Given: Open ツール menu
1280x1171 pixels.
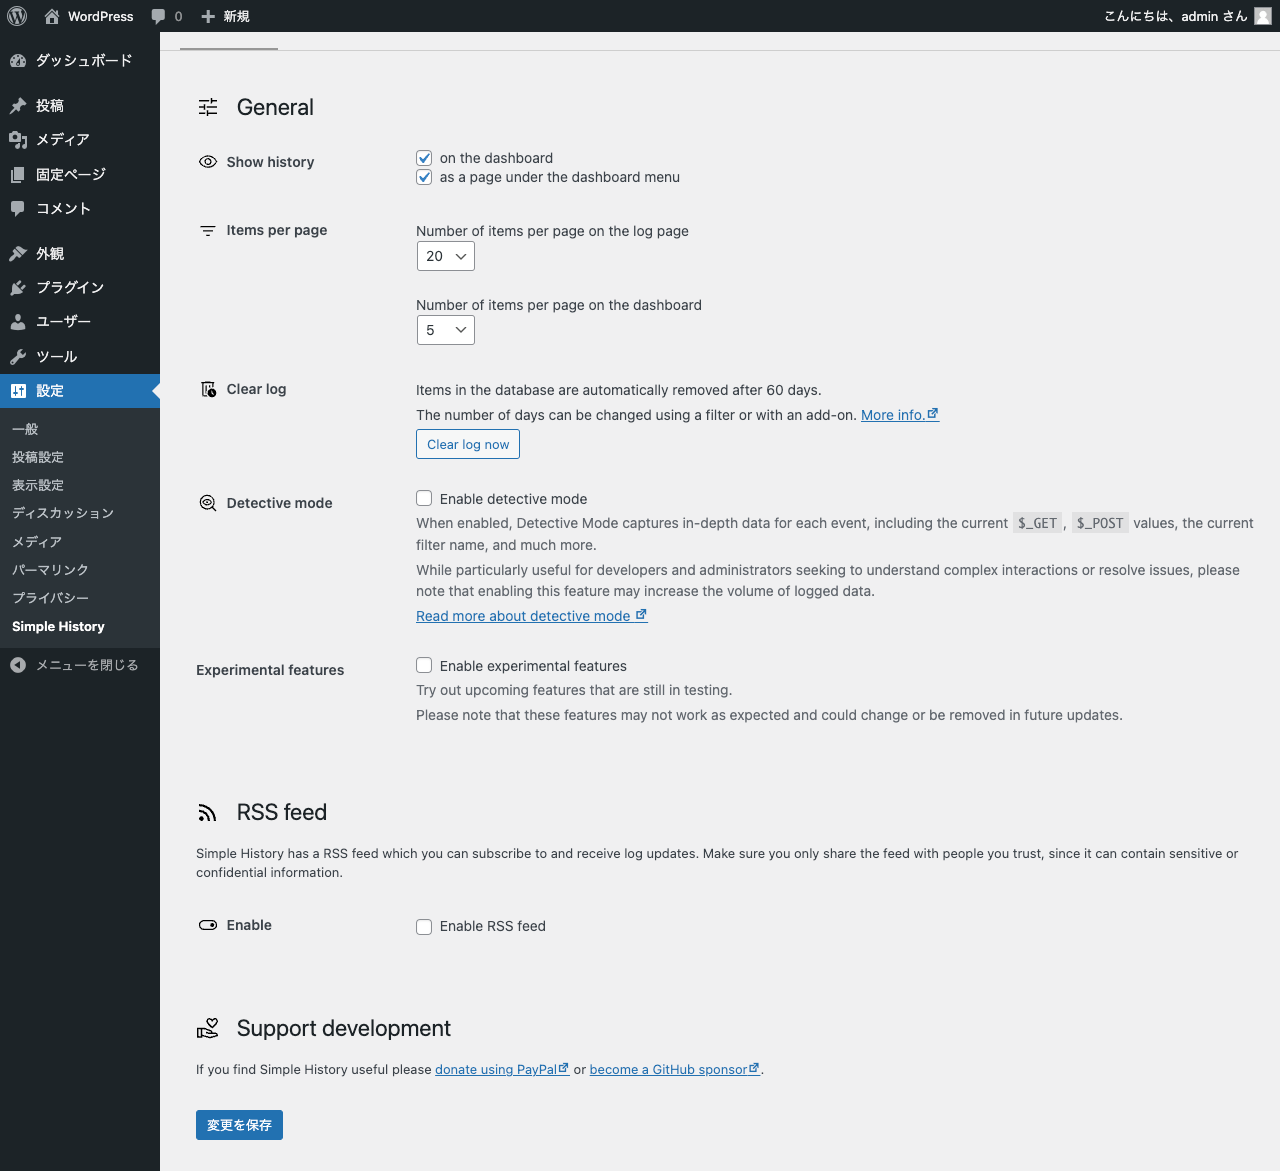Looking at the screenshot, I should [80, 356].
